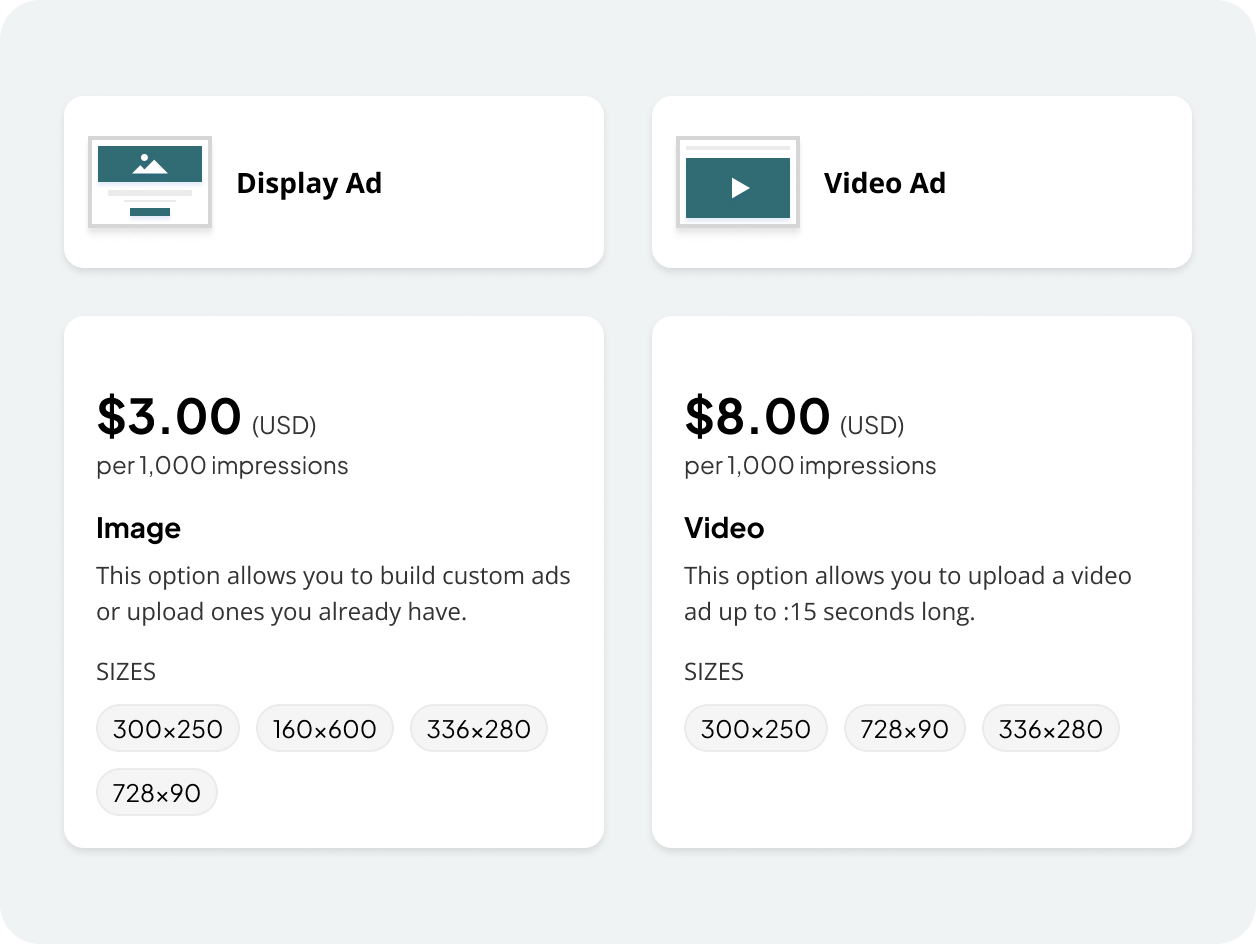Screen dimensions: 1256x944
Task: Pick the 336×280 size under Image
Action: [478, 729]
